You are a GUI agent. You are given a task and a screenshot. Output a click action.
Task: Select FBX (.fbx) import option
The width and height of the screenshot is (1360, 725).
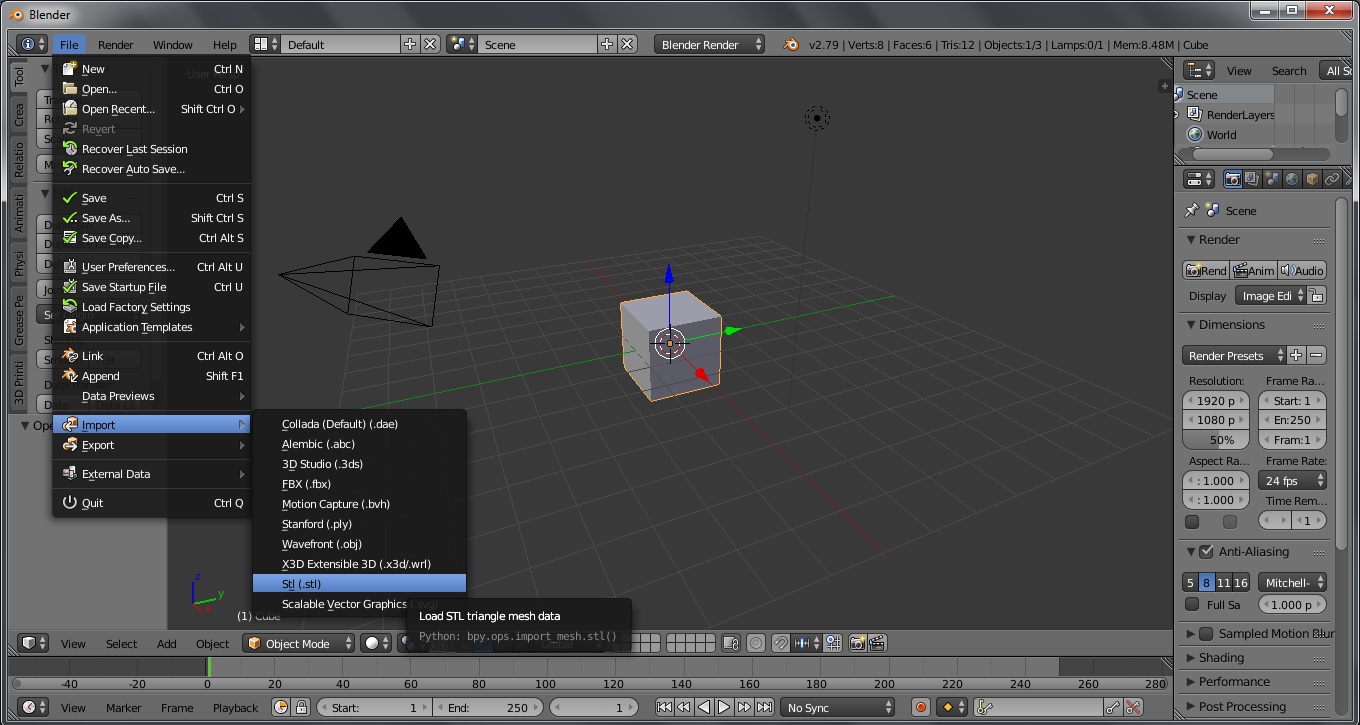359,484
